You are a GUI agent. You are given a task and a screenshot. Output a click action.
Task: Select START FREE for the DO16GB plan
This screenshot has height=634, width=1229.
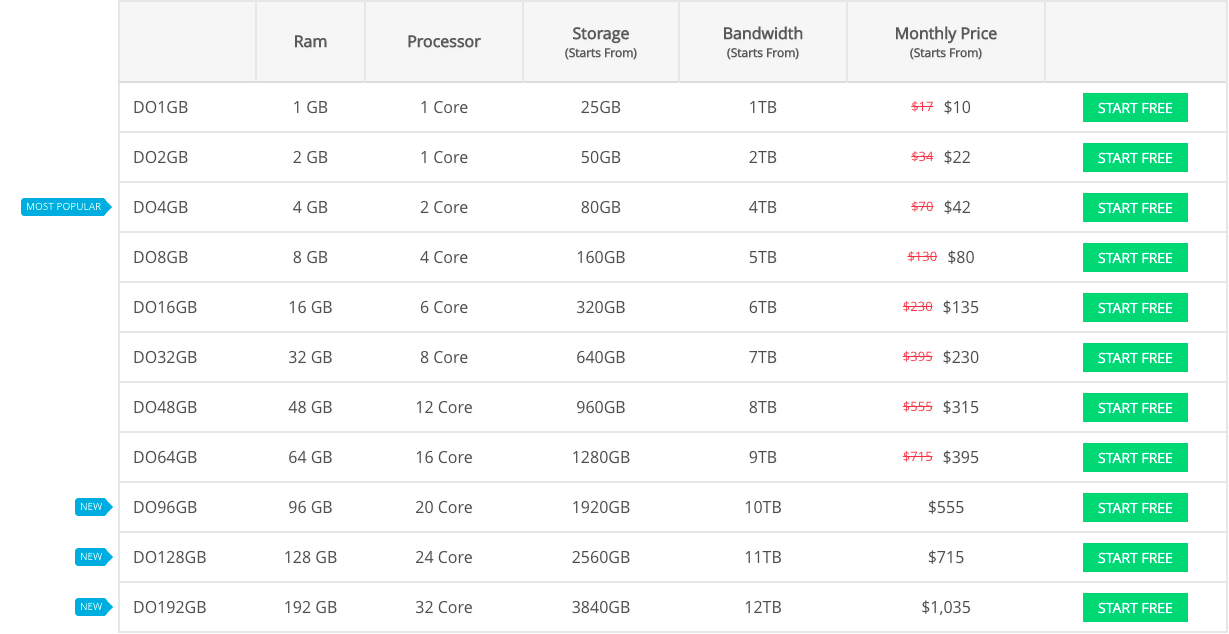click(1135, 308)
